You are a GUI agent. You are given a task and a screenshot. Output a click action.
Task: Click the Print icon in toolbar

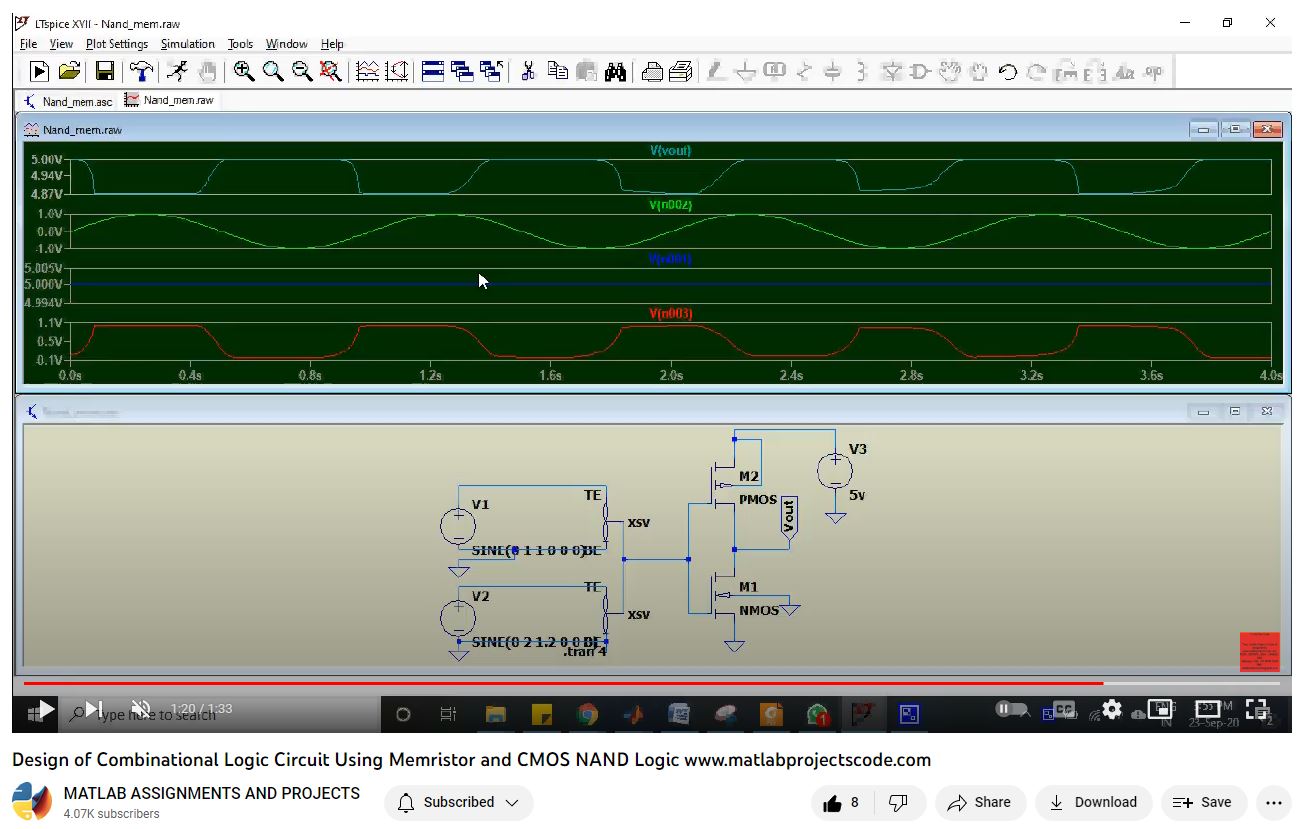point(652,71)
